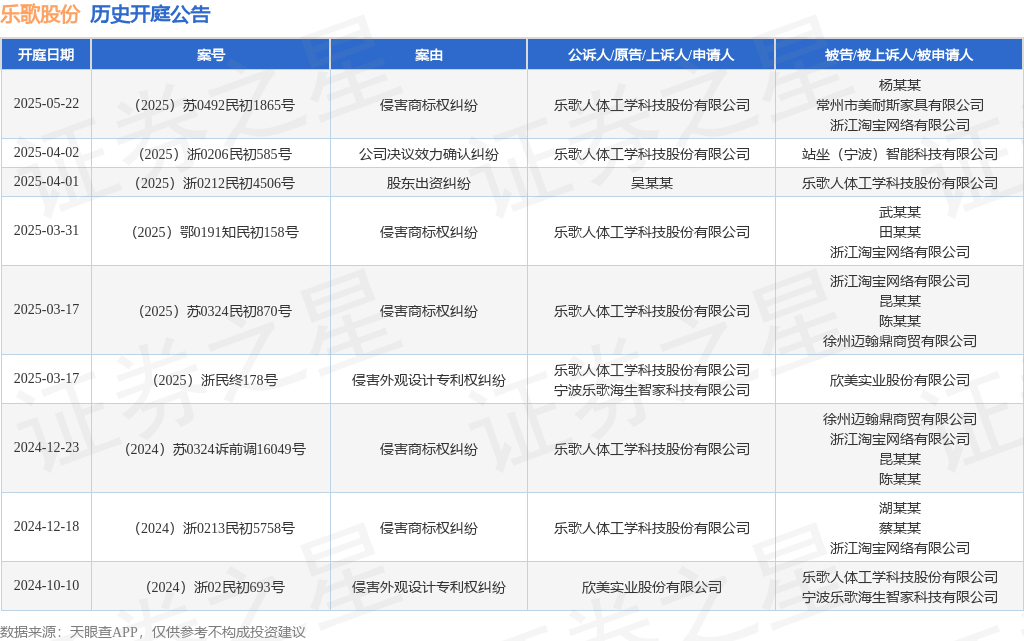Select case number (2024)浙0213民初5758号
This screenshot has width=1024, height=641.
(214, 528)
